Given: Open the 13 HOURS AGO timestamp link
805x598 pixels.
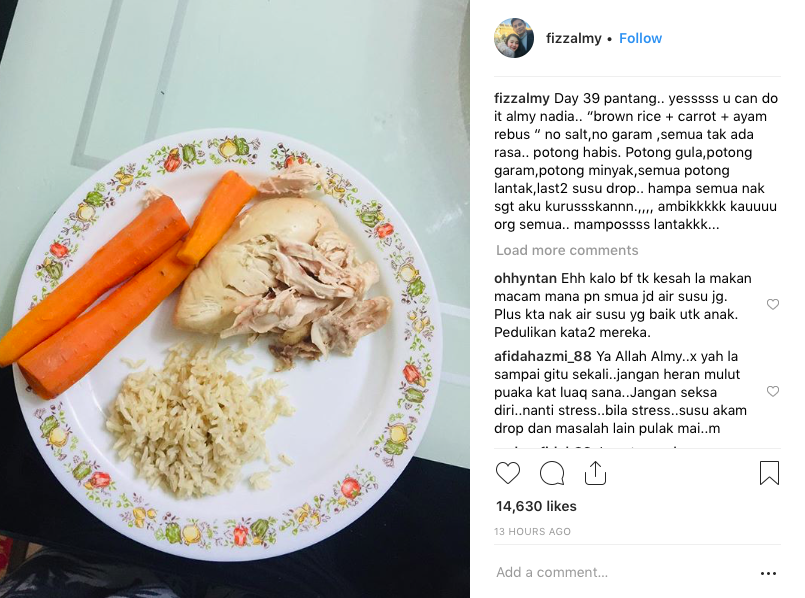Looking at the screenshot, I should (532, 532).
